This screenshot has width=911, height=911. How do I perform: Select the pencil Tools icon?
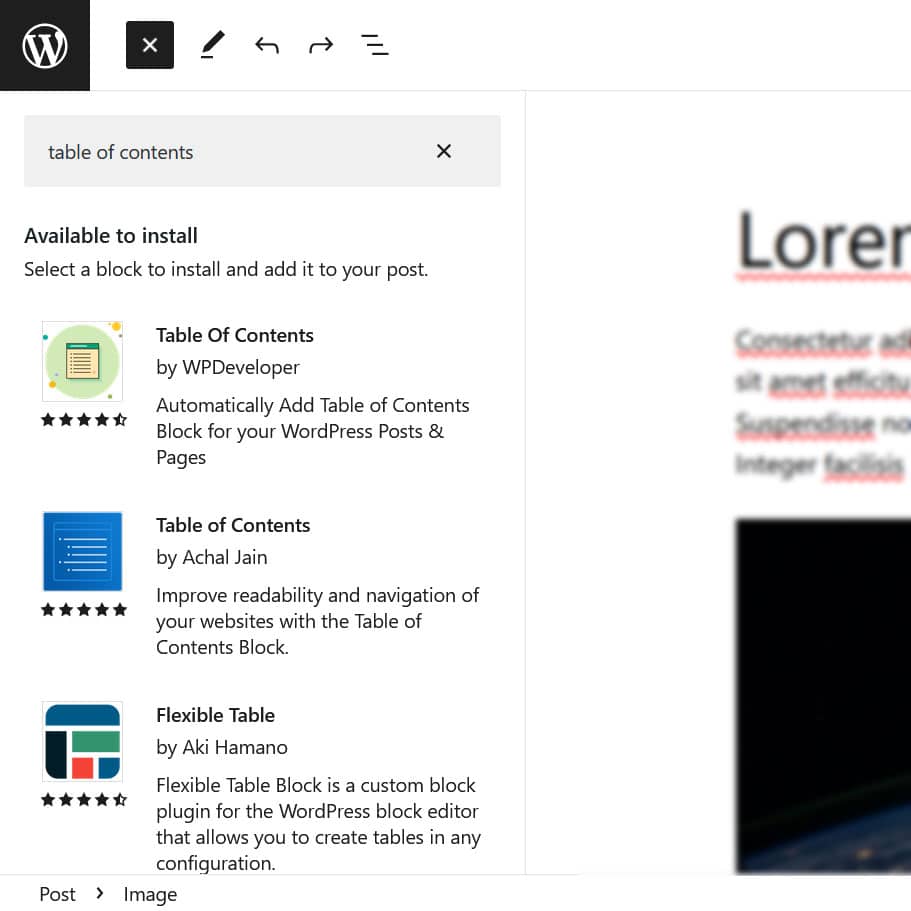[x=212, y=45]
